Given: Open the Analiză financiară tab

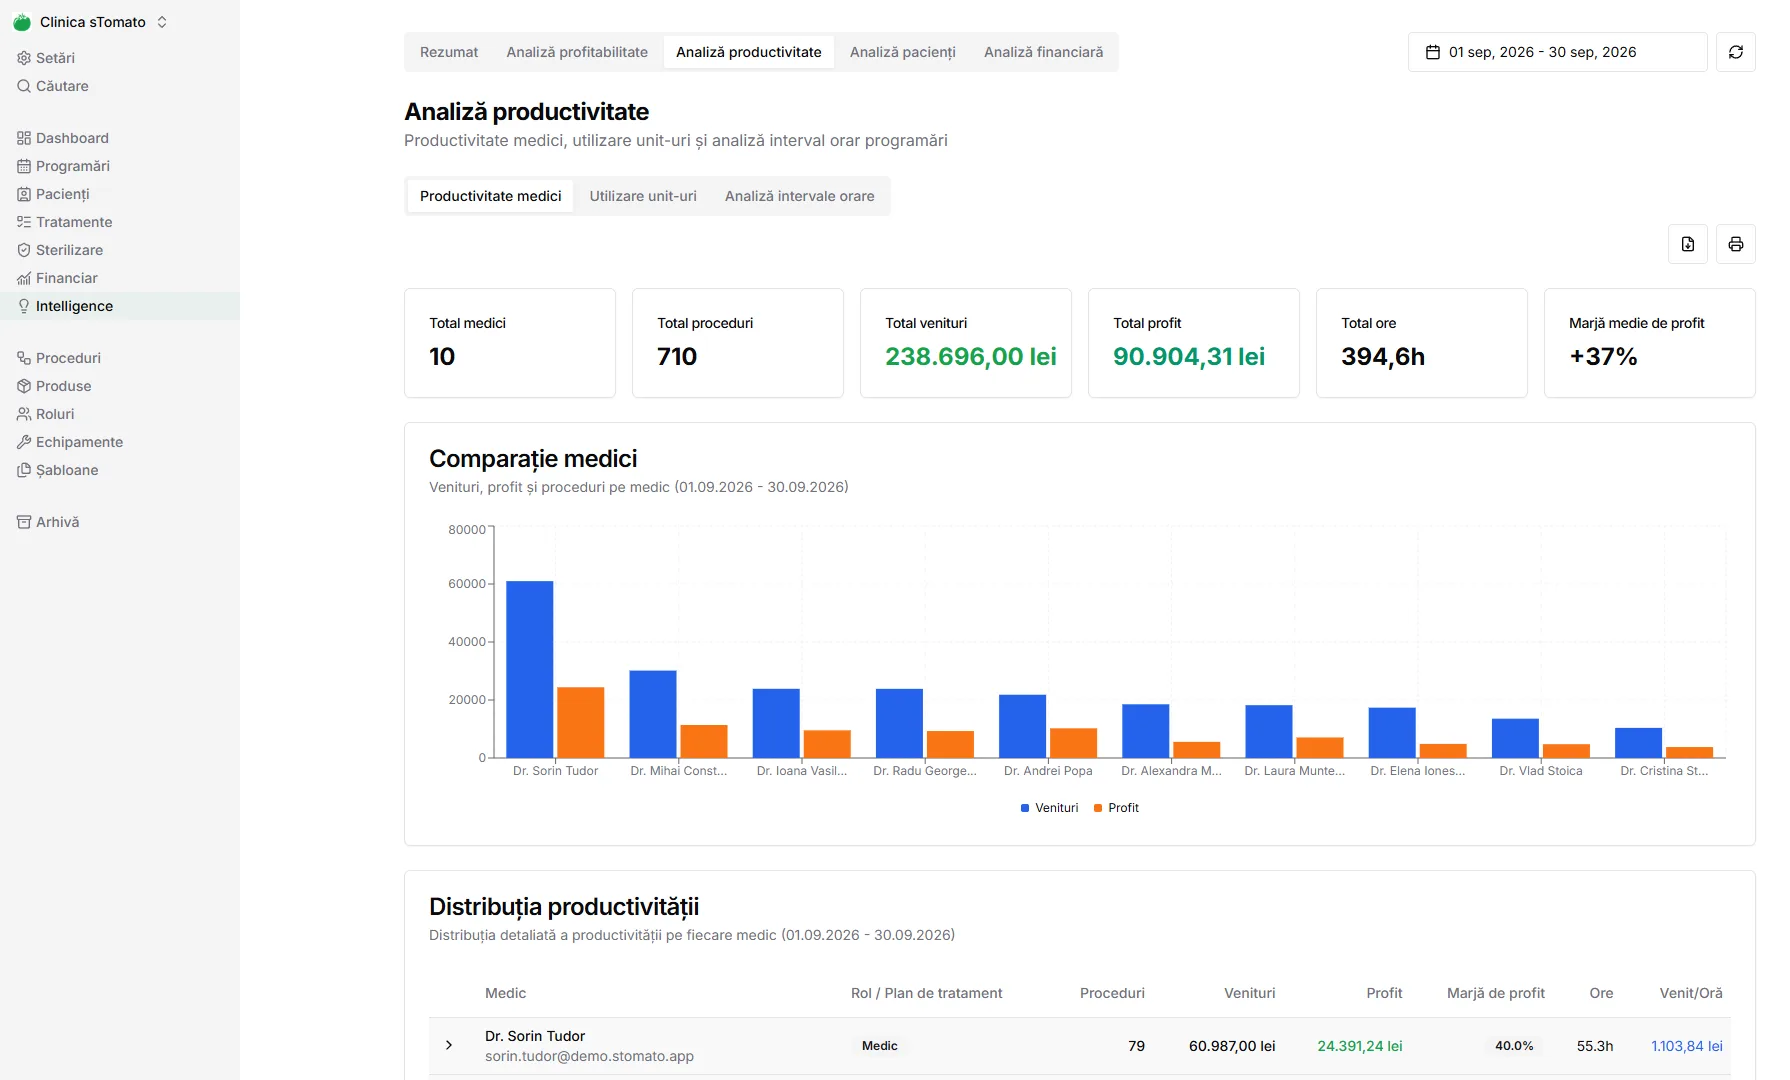Looking at the screenshot, I should (x=1044, y=52).
